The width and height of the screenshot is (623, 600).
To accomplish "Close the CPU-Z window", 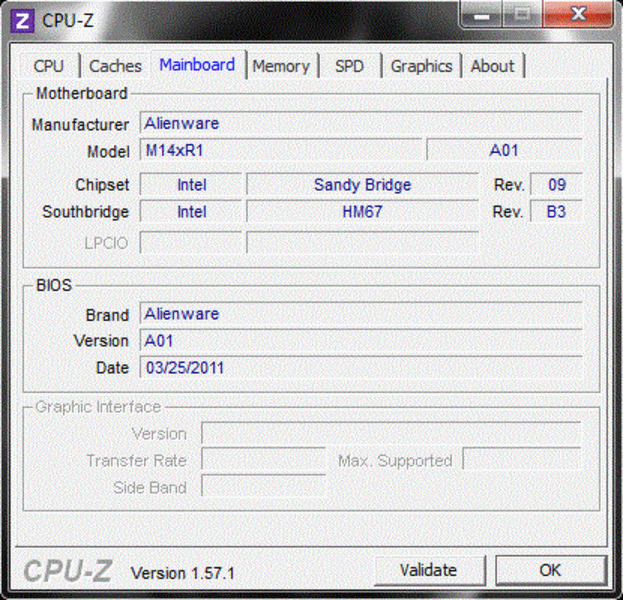I will pos(578,15).
